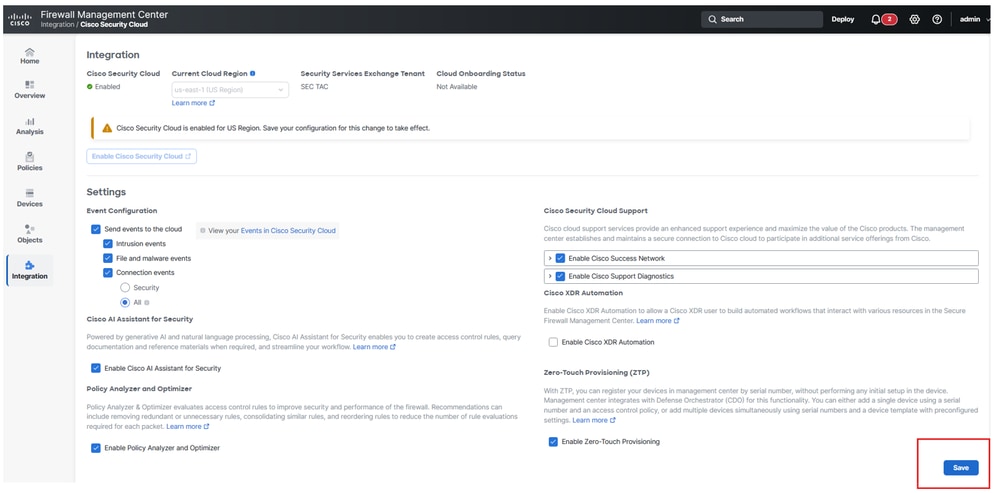
Task: Select the Security connection events radio button
Action: (x=125, y=287)
